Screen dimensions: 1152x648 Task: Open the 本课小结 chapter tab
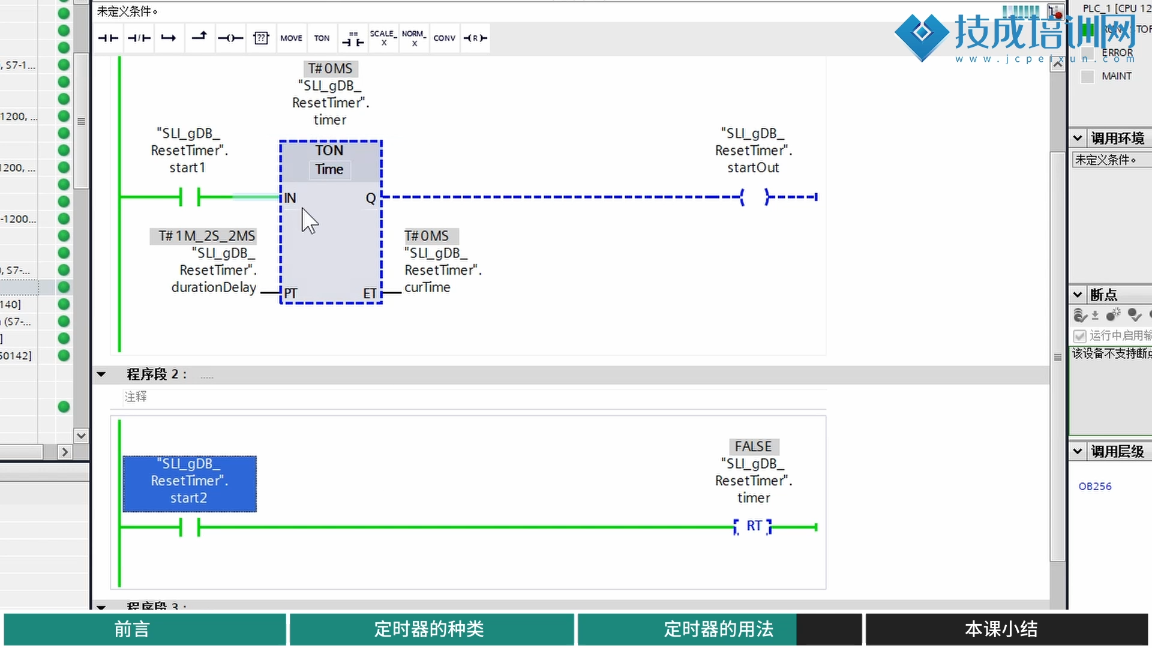[1007, 630]
